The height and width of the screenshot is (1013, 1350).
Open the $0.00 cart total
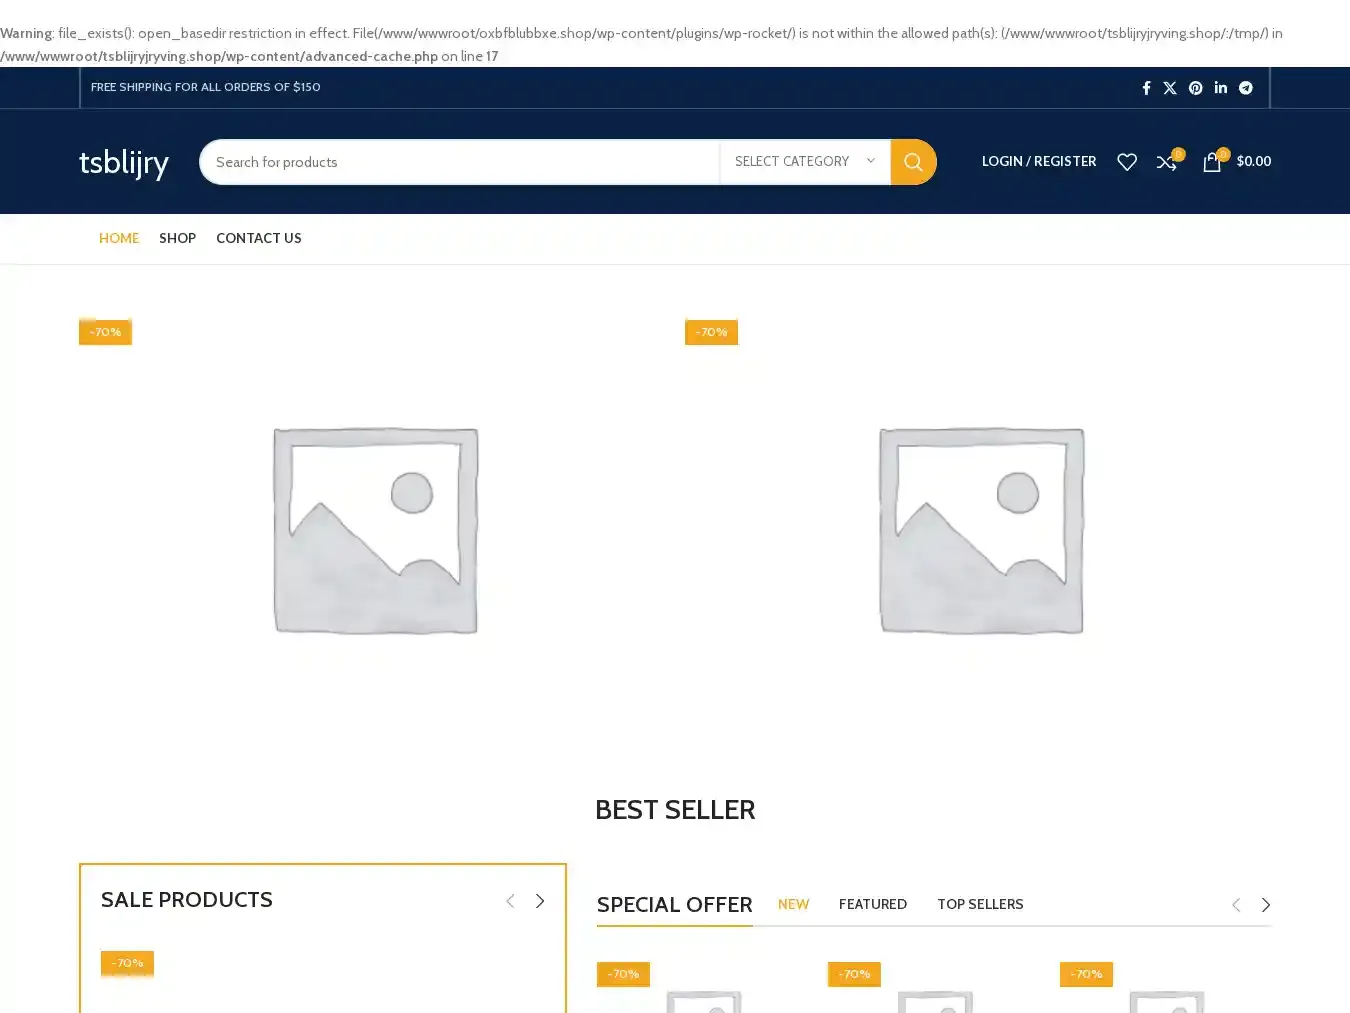(1254, 161)
